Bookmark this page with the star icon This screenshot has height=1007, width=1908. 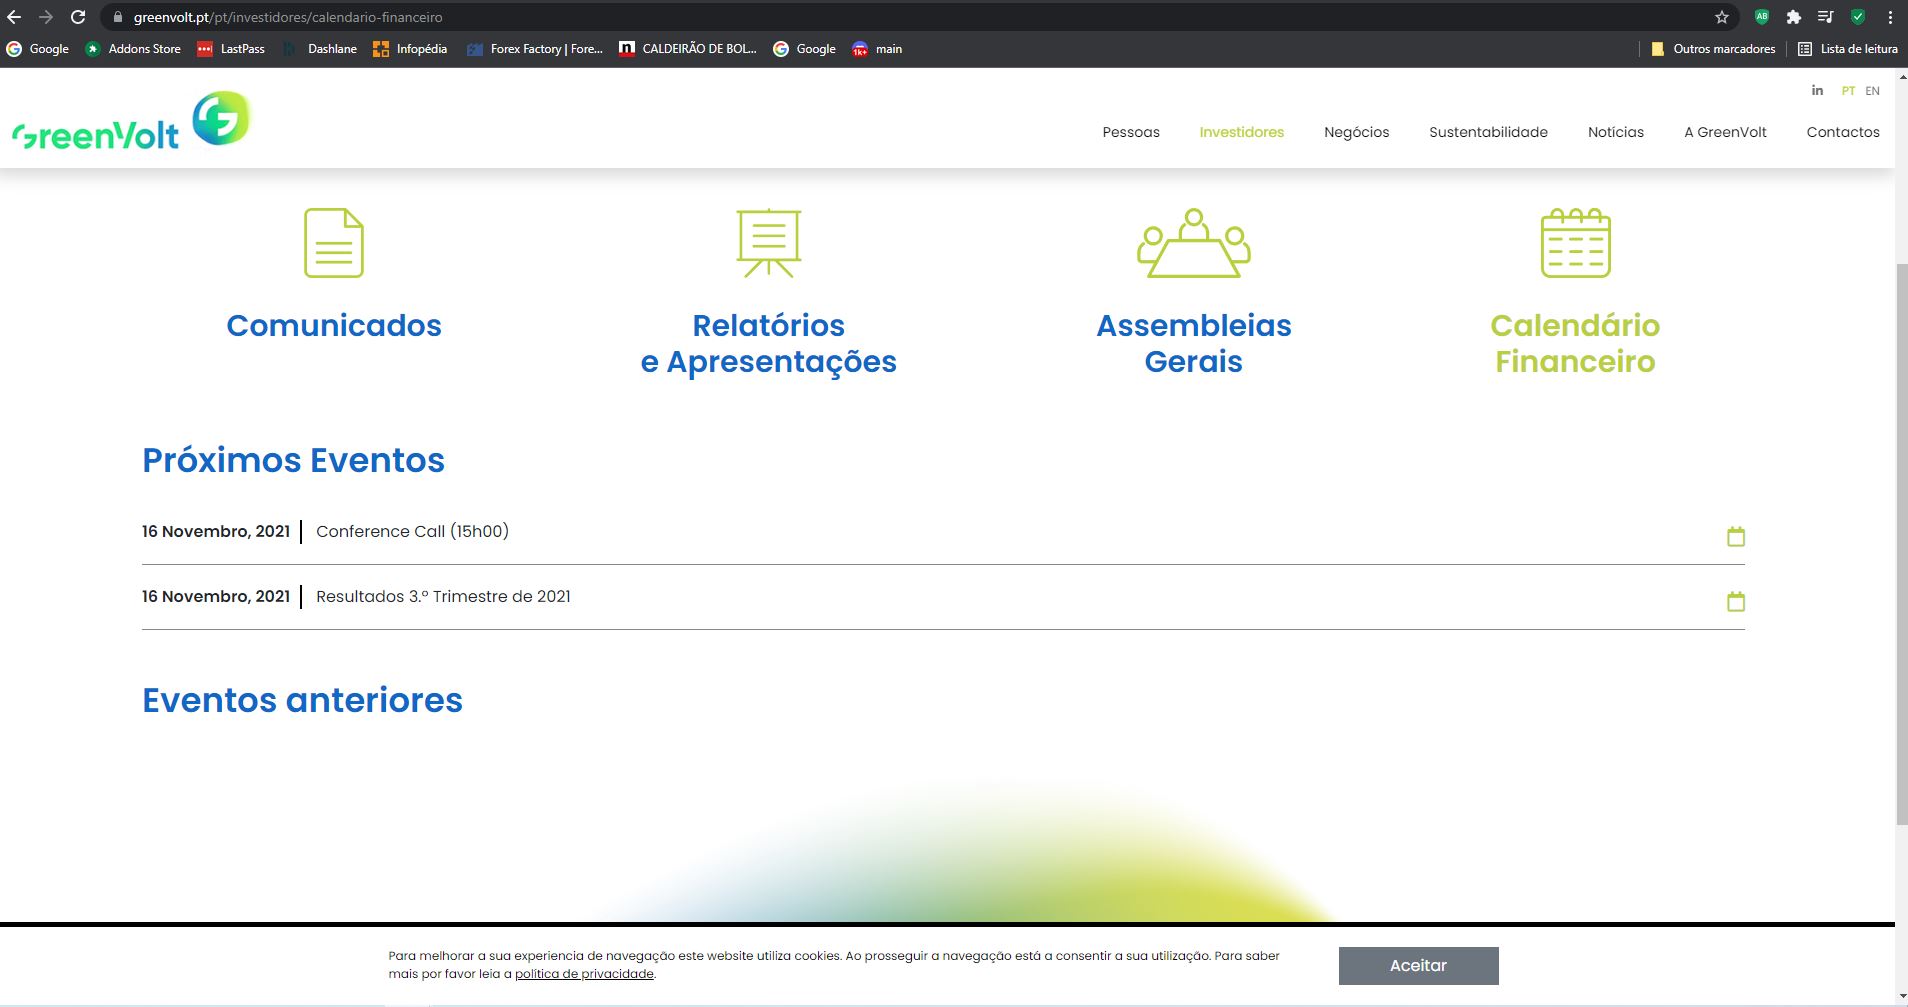tap(1721, 17)
